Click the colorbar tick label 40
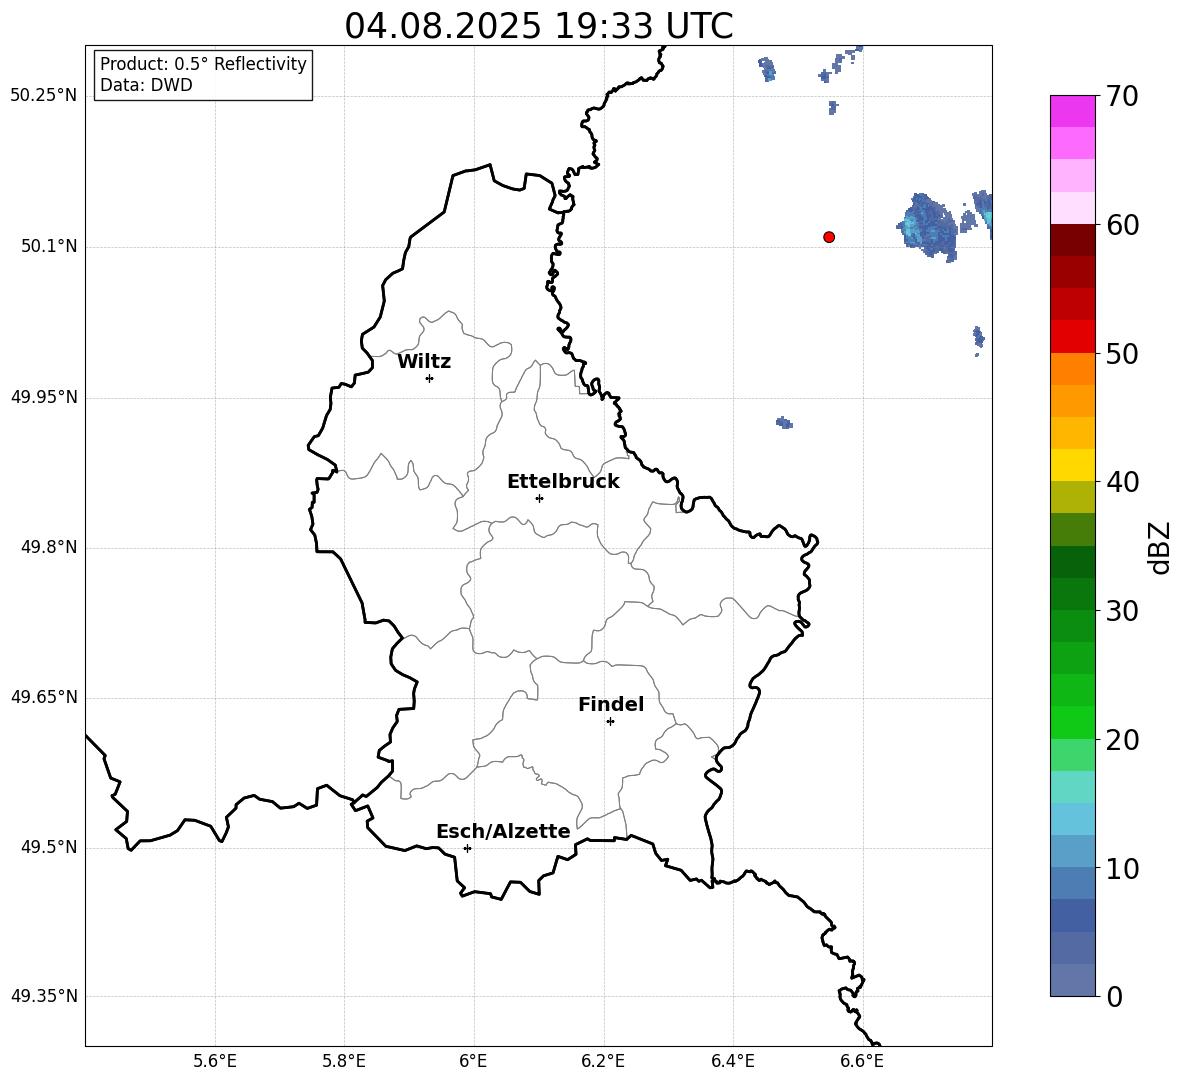Image resolution: width=1184 pixels, height=1081 pixels. click(x=1122, y=482)
